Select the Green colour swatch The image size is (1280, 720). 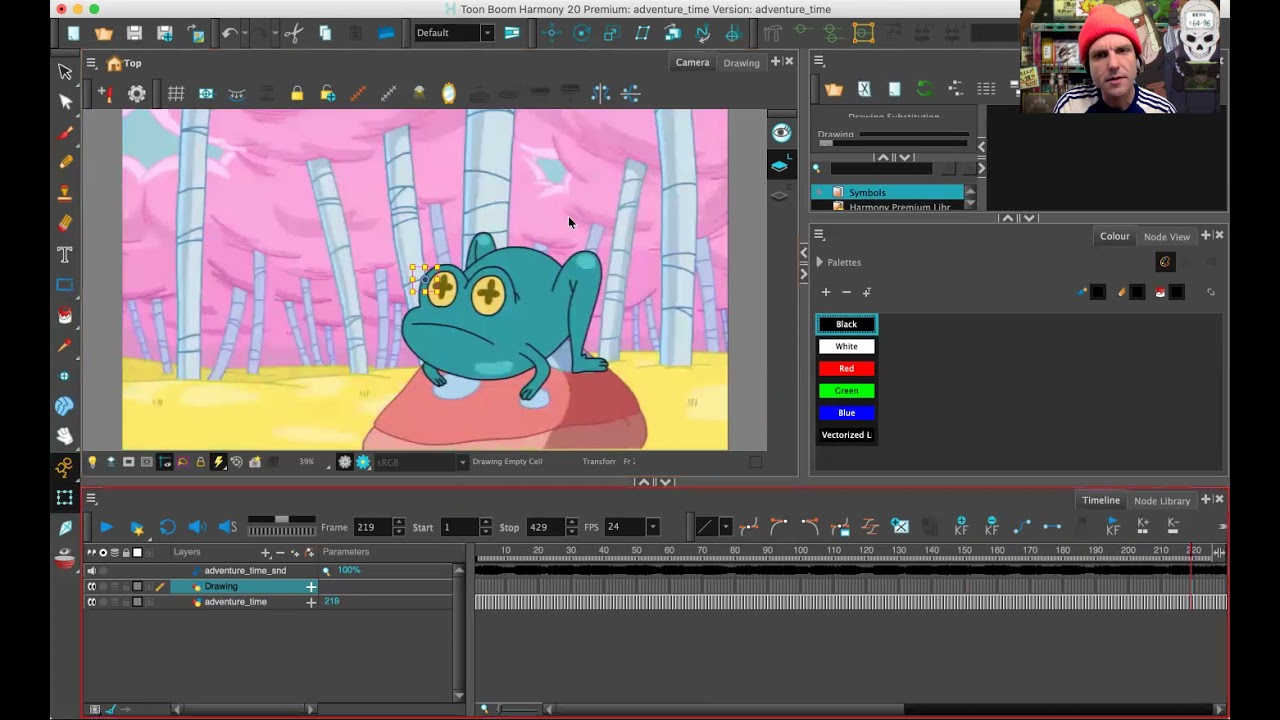point(846,391)
